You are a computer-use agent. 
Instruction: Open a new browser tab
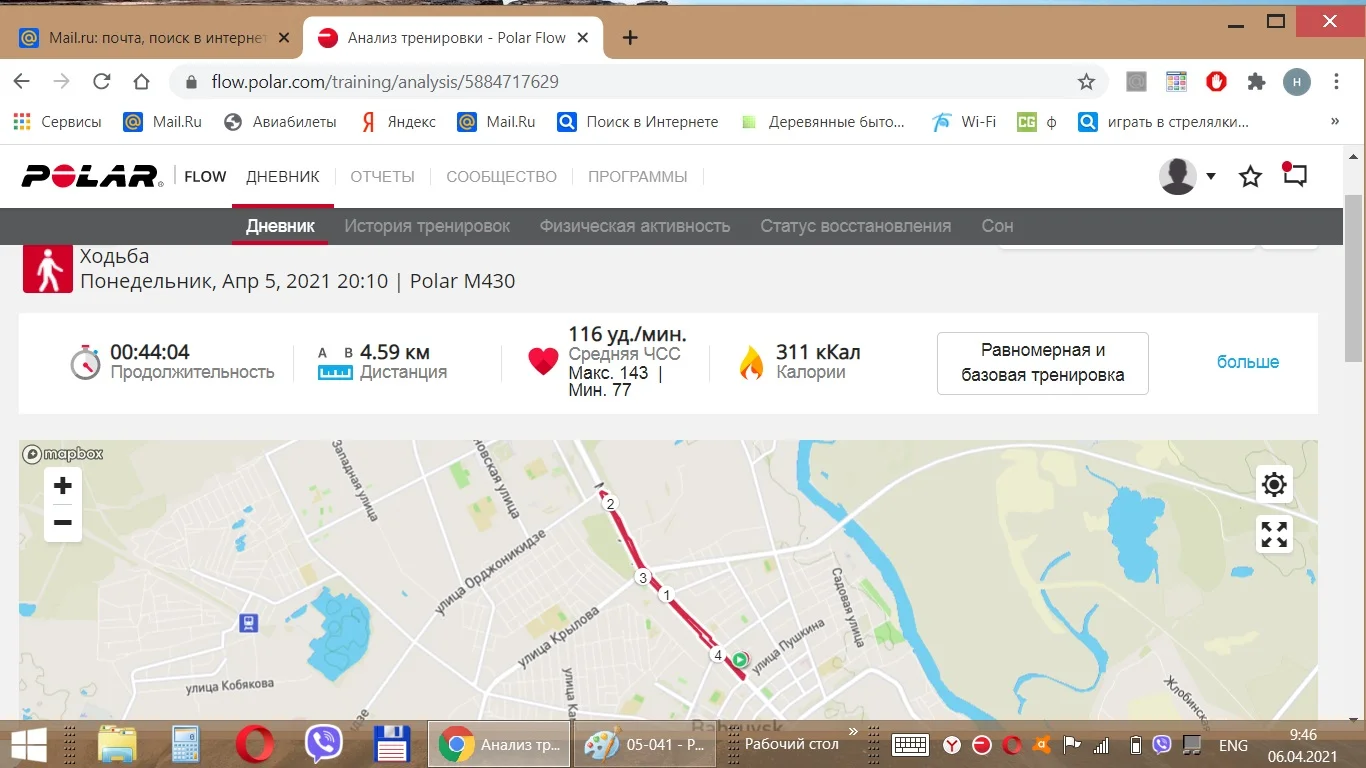coord(630,38)
